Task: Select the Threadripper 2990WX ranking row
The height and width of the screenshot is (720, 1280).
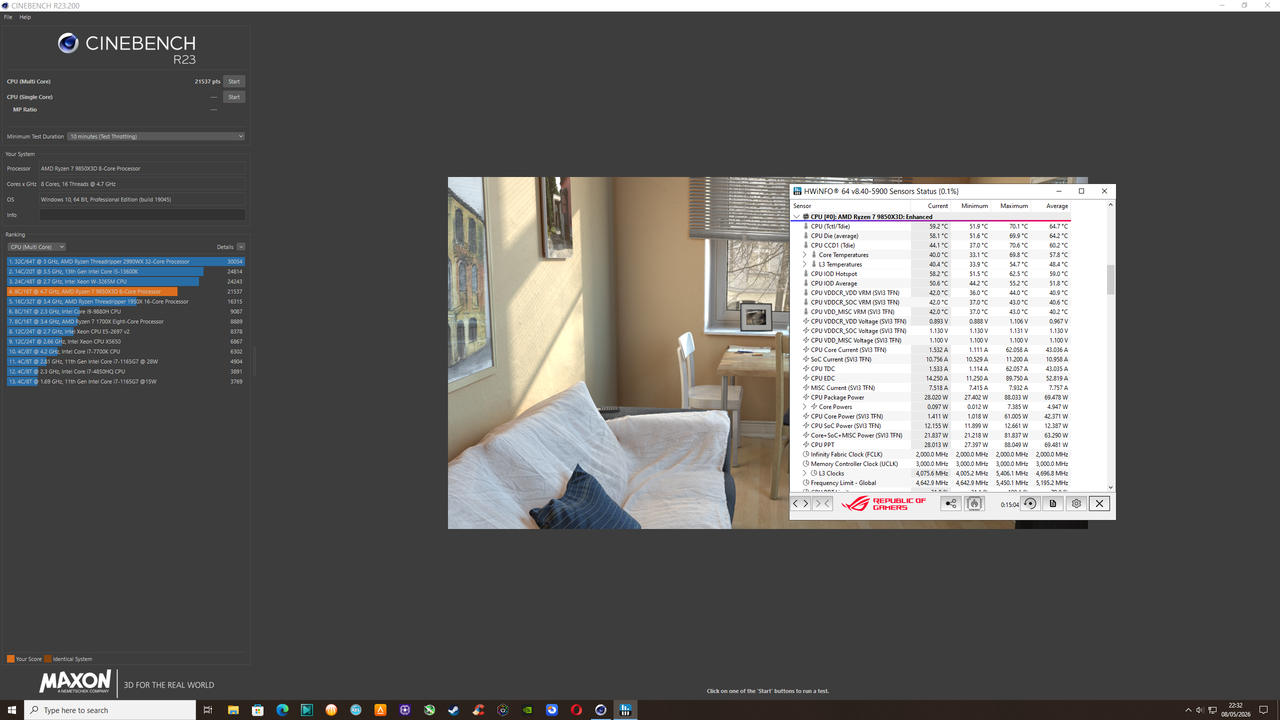Action: tap(125, 261)
